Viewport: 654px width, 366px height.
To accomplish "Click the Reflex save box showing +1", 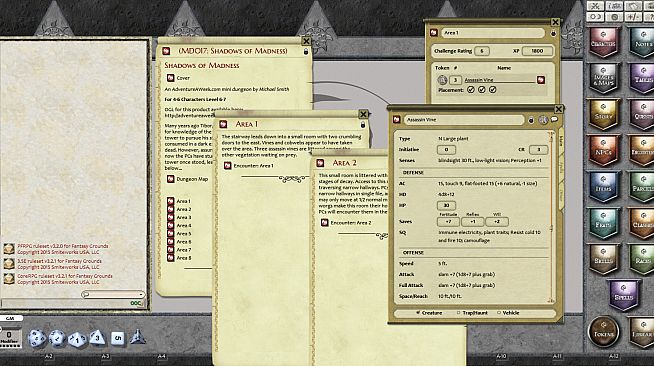I will [x=473, y=222].
